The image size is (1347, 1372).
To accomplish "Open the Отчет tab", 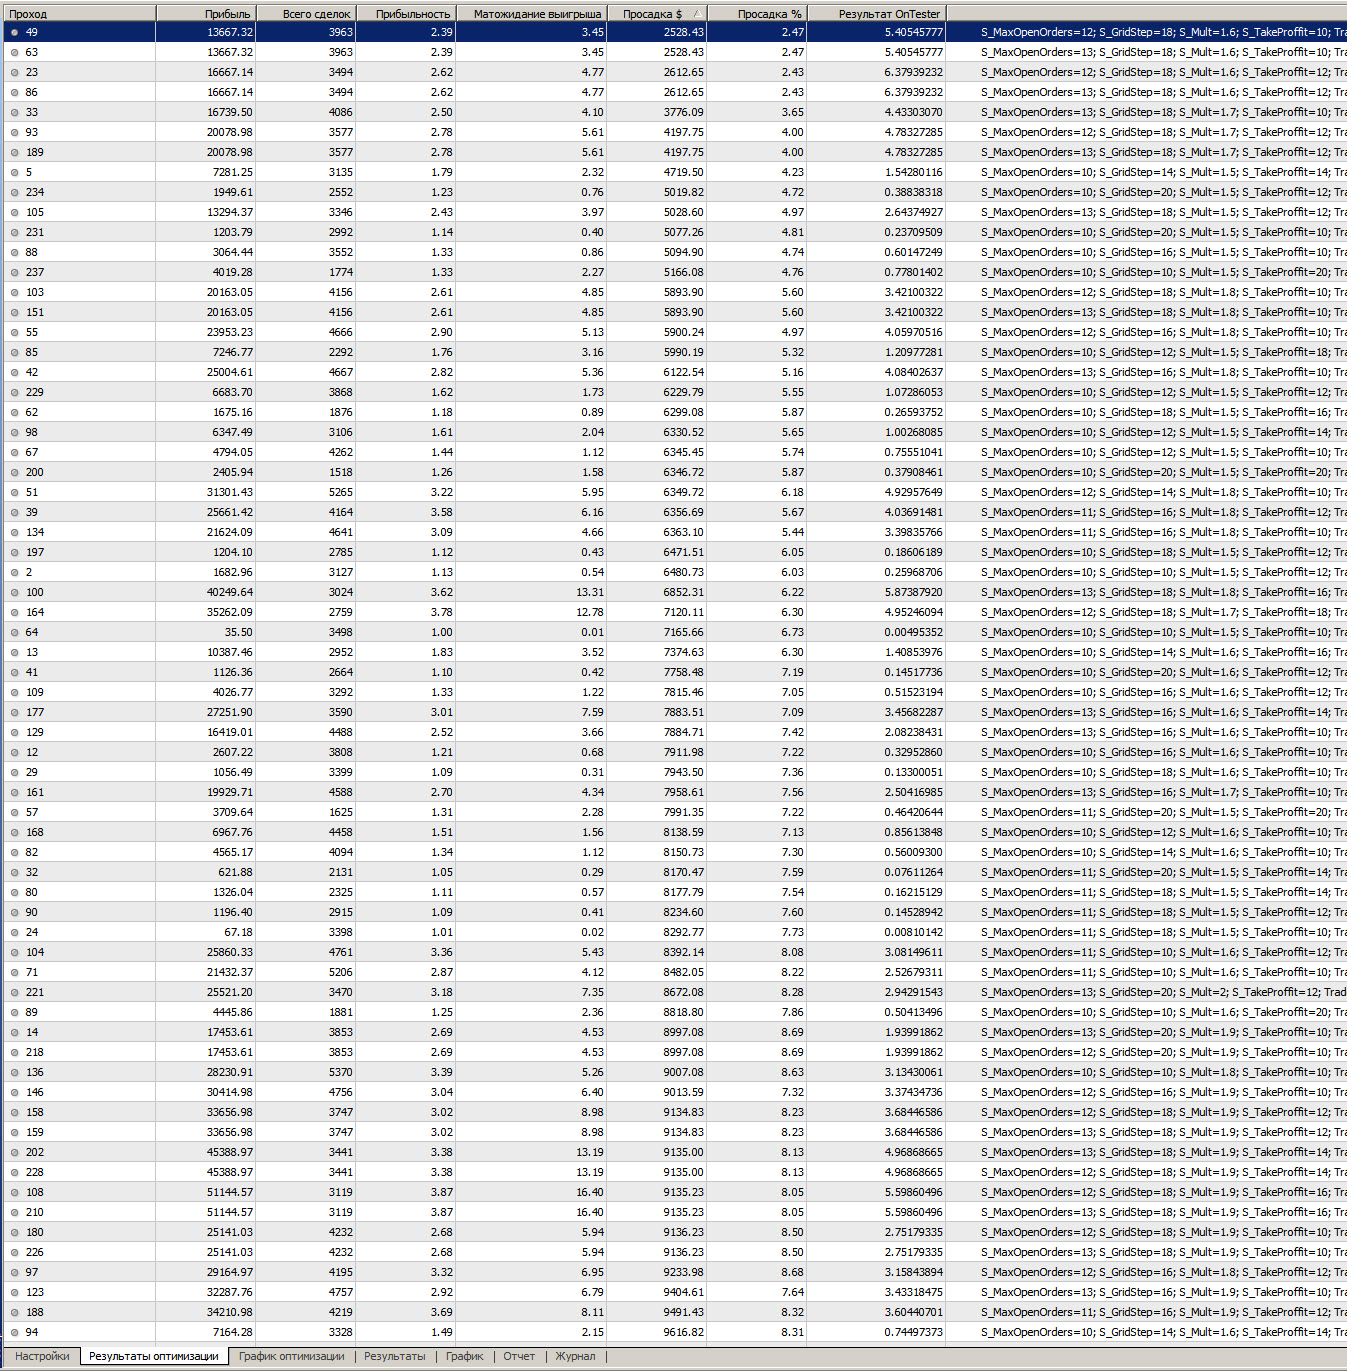I will click(x=519, y=1356).
